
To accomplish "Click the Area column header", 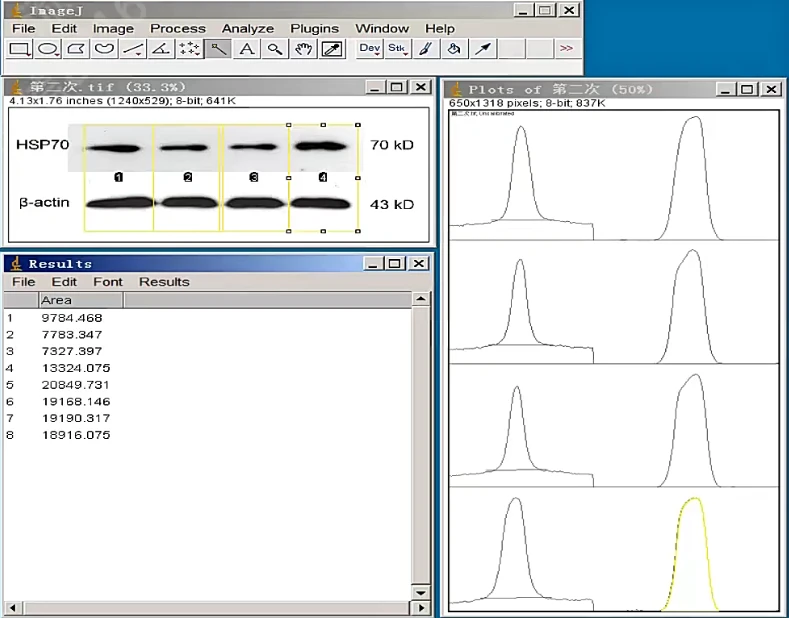I will (x=56, y=300).
